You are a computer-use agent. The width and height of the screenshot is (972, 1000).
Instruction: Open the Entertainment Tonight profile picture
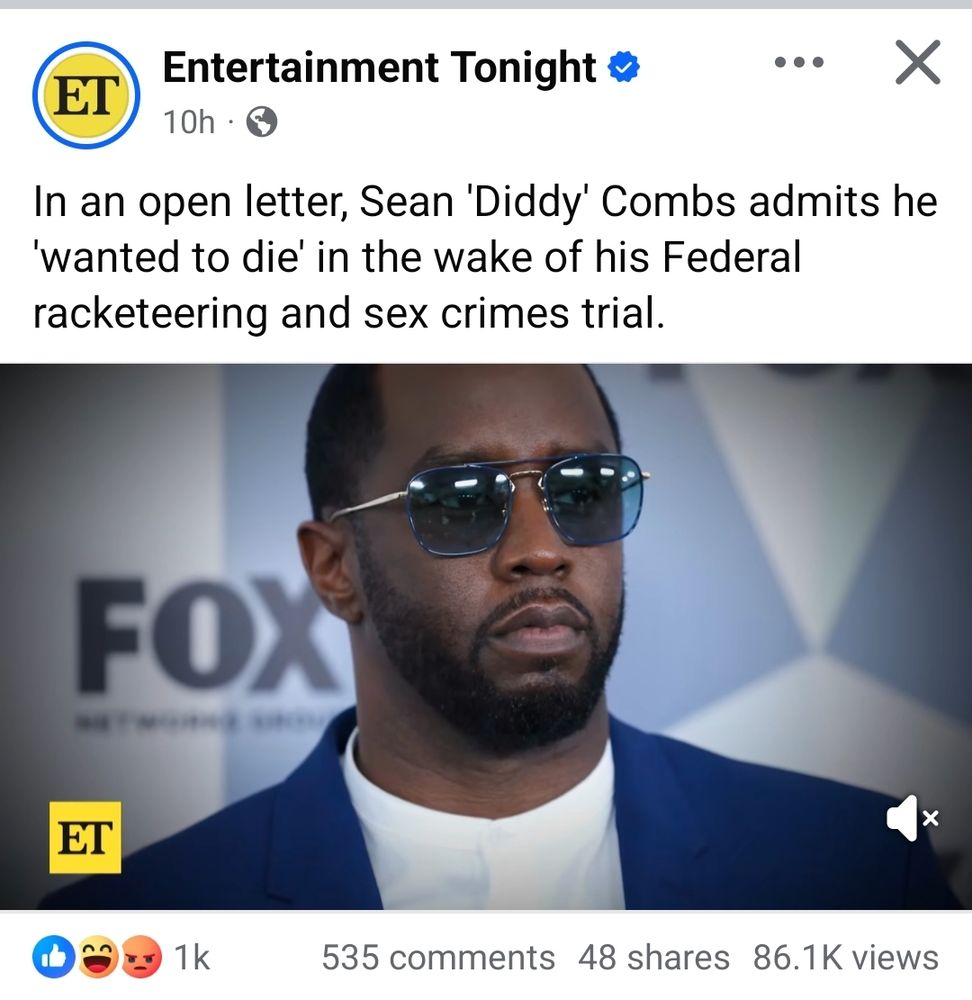coord(86,95)
